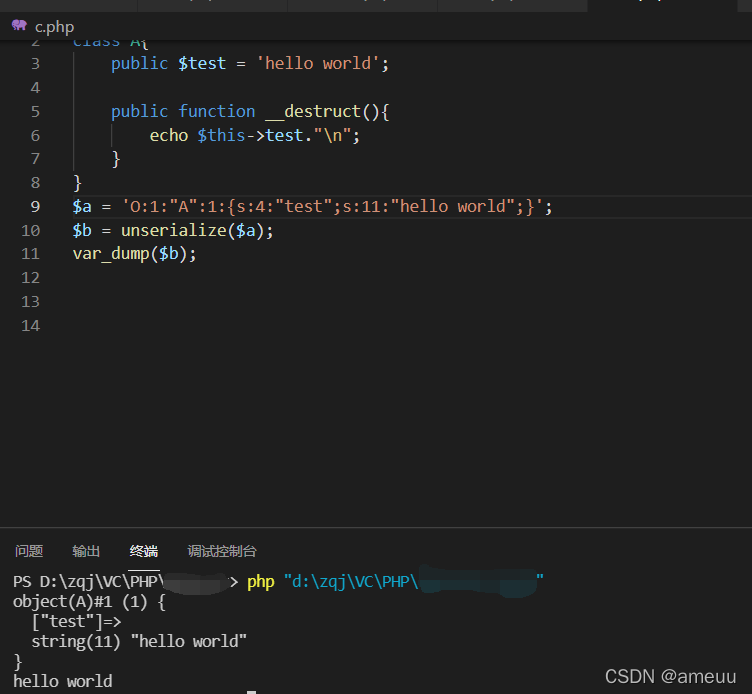This screenshot has height=694, width=752.
Task: Click line number 11 in the gutter
Action: click(30, 254)
